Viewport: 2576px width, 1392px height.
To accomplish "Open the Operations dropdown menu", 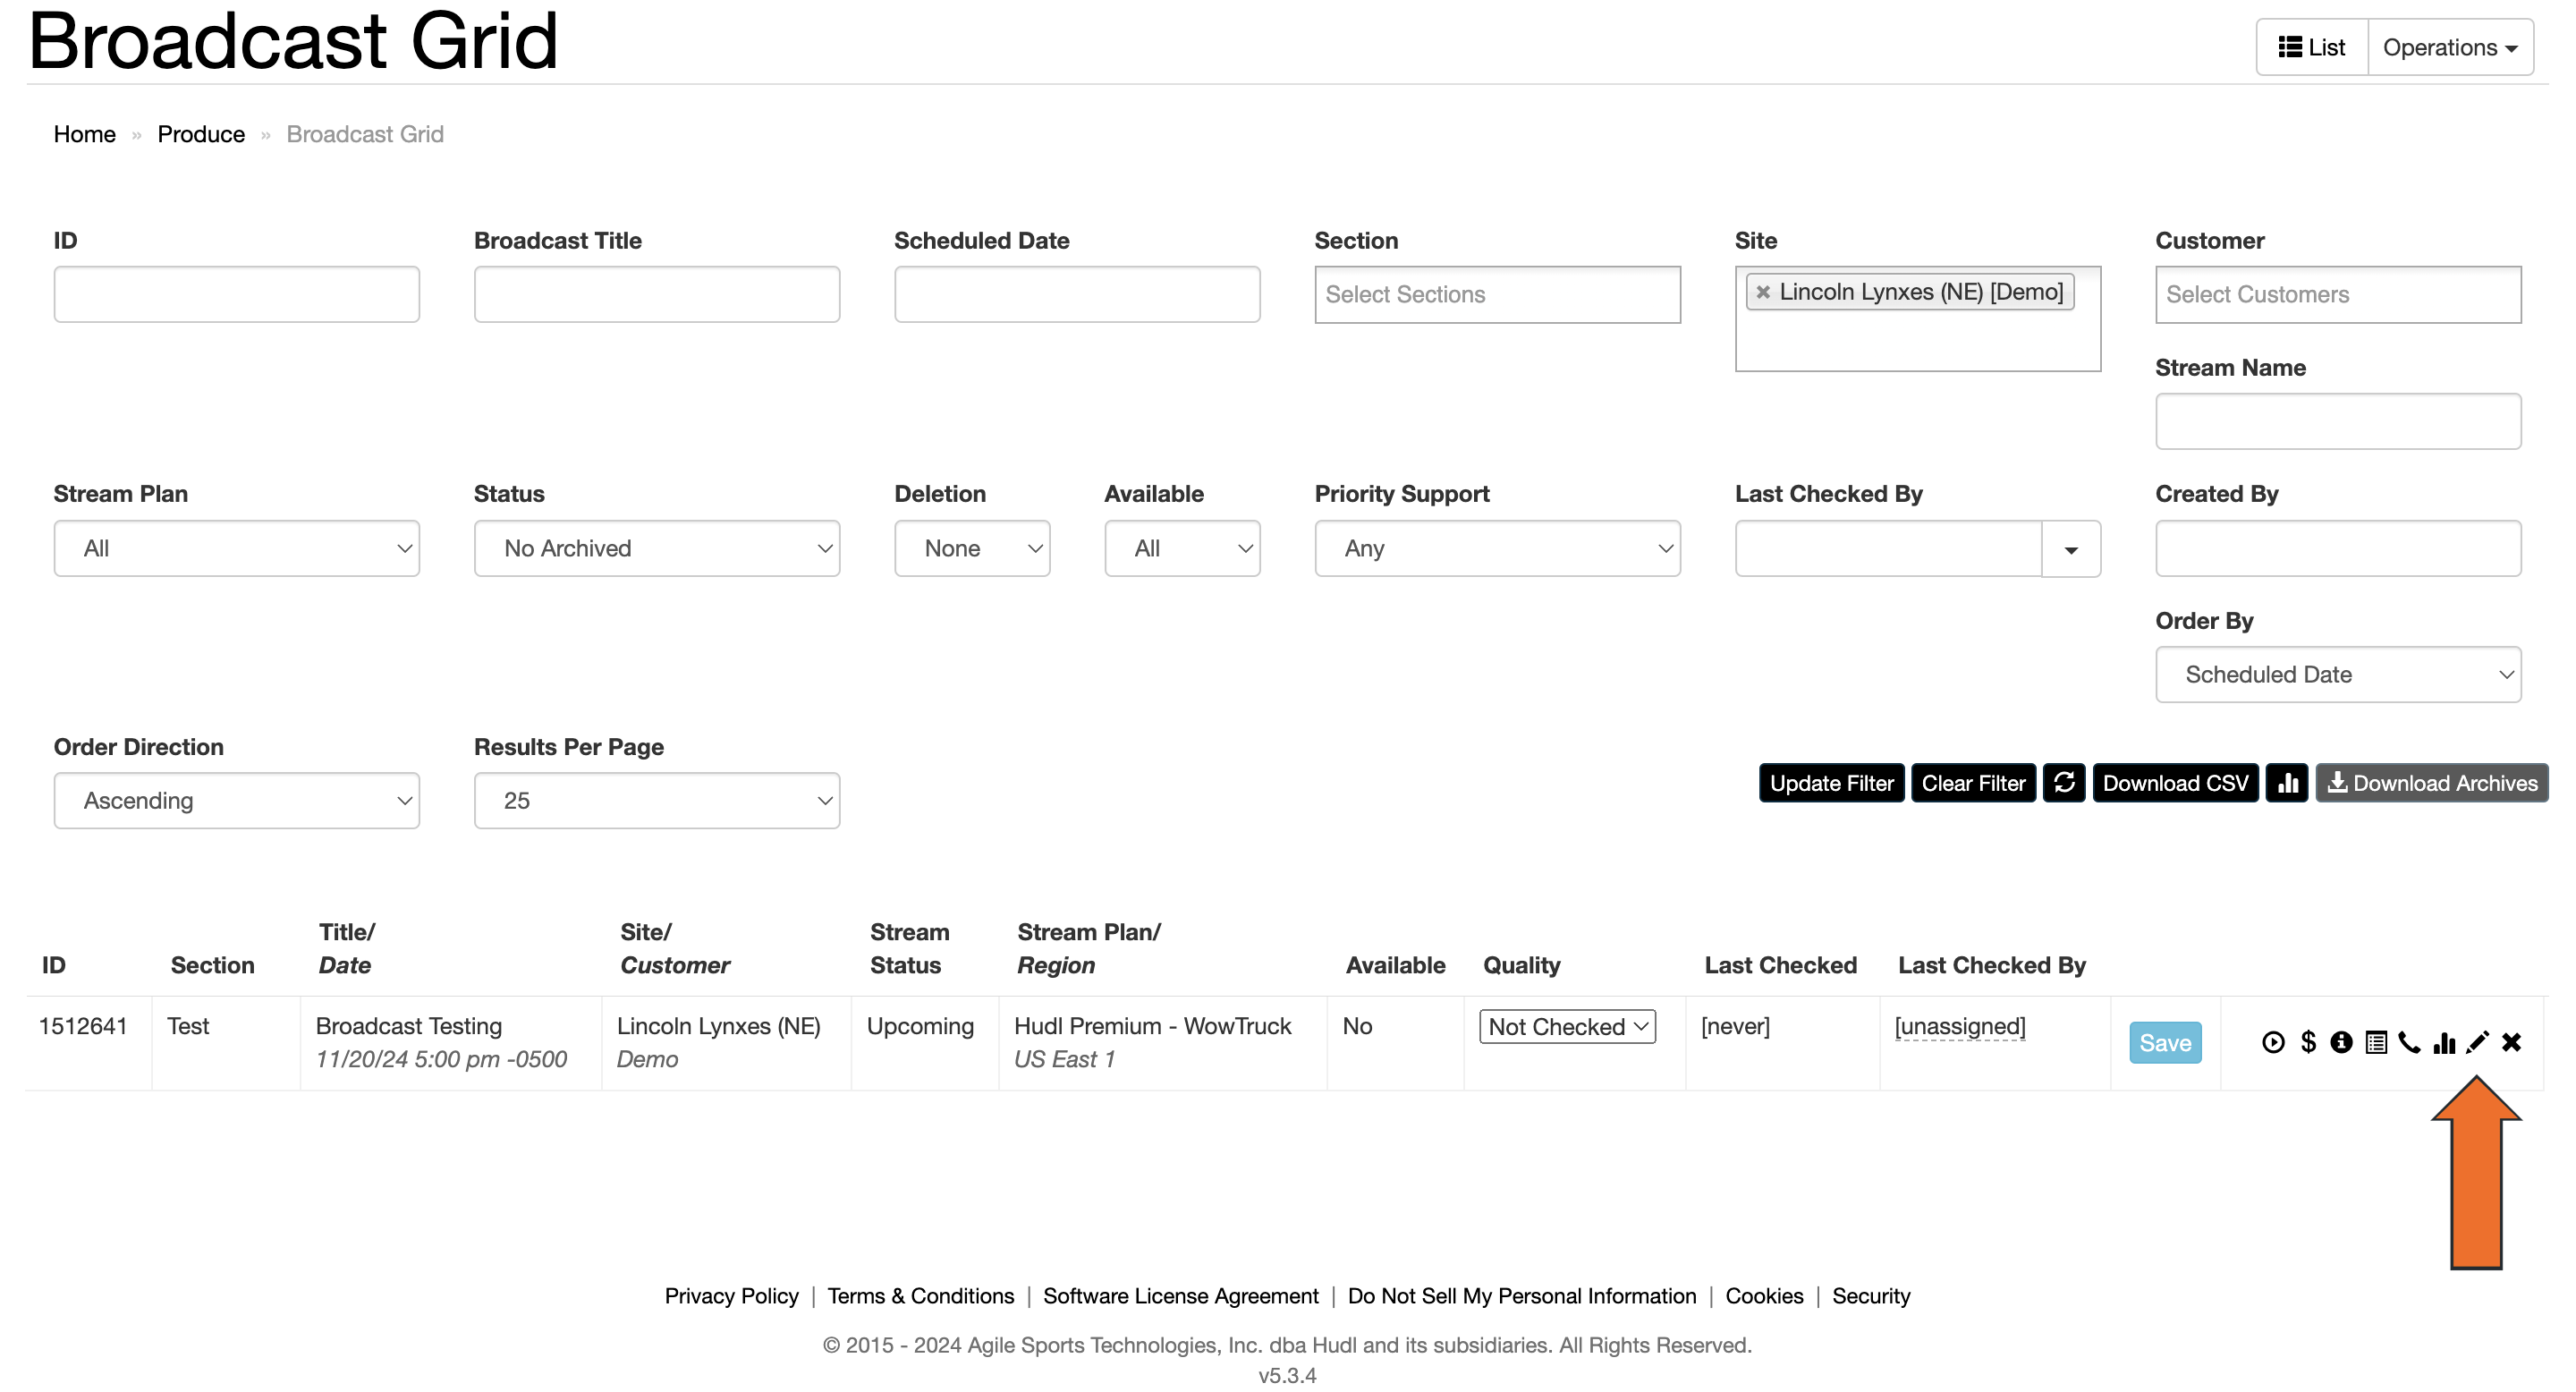I will [x=2450, y=47].
